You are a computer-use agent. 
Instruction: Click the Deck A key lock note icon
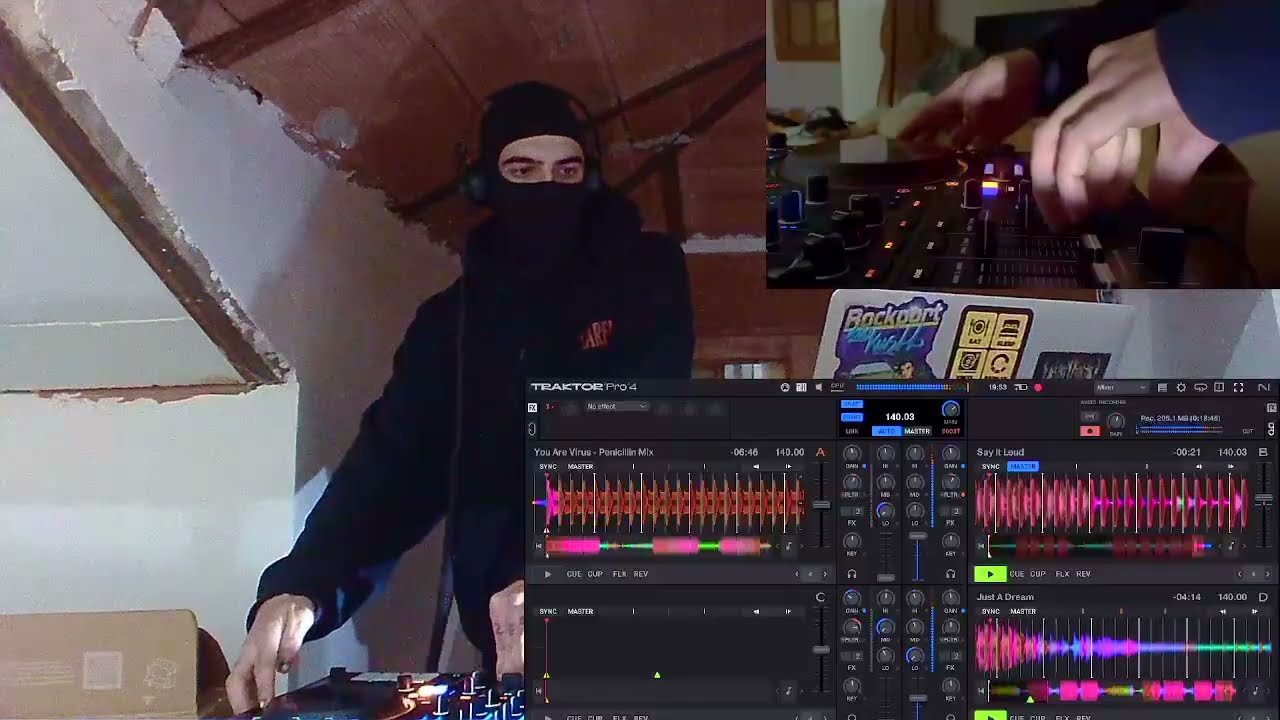tap(788, 546)
